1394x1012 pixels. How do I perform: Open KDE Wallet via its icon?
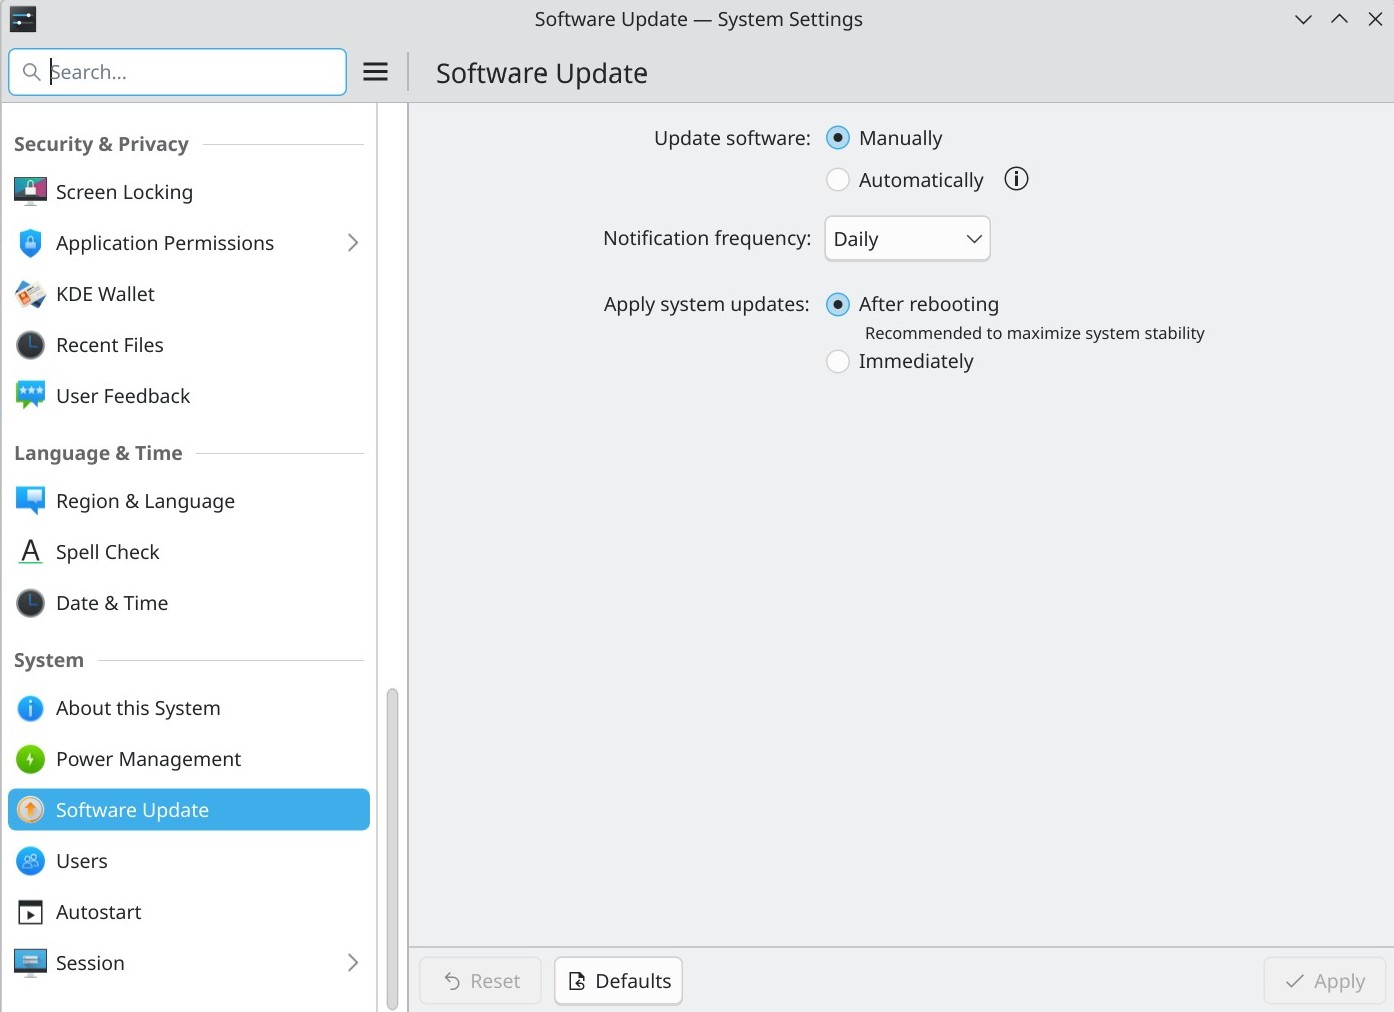30,294
